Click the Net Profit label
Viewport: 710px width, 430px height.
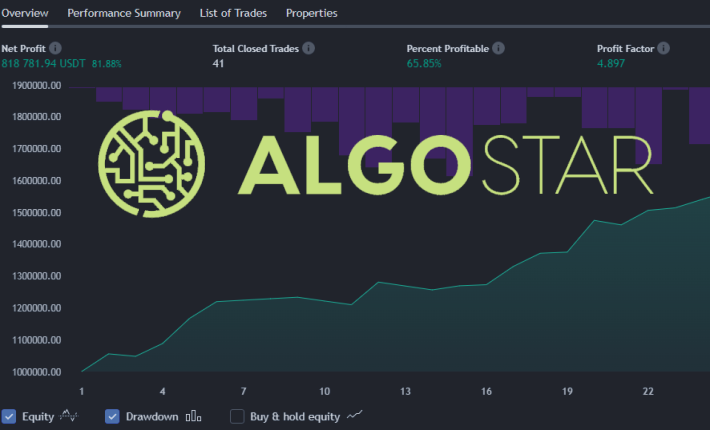[24, 48]
